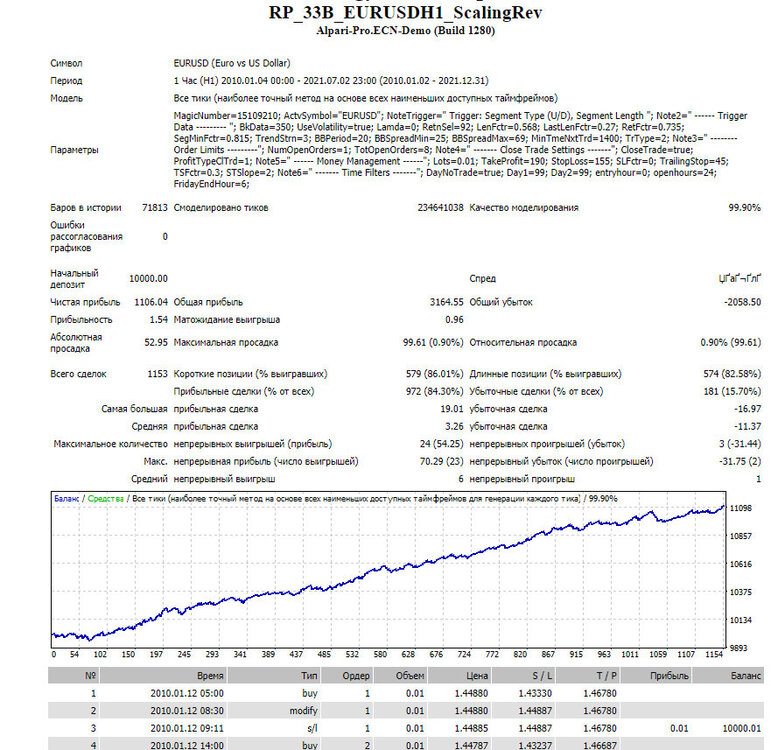Click average loss trade value -11.37
Viewport: 771px width, 750px height.
[x=747, y=426]
